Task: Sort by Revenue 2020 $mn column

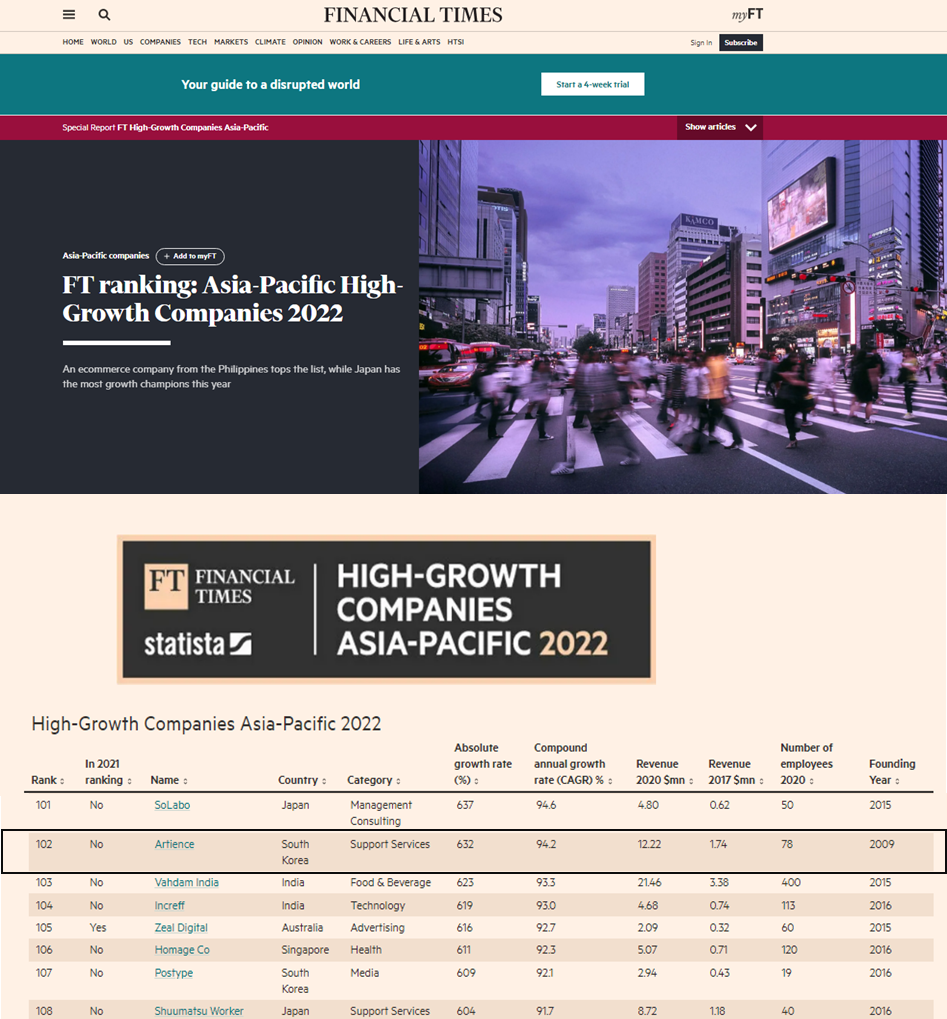Action: click(x=665, y=772)
